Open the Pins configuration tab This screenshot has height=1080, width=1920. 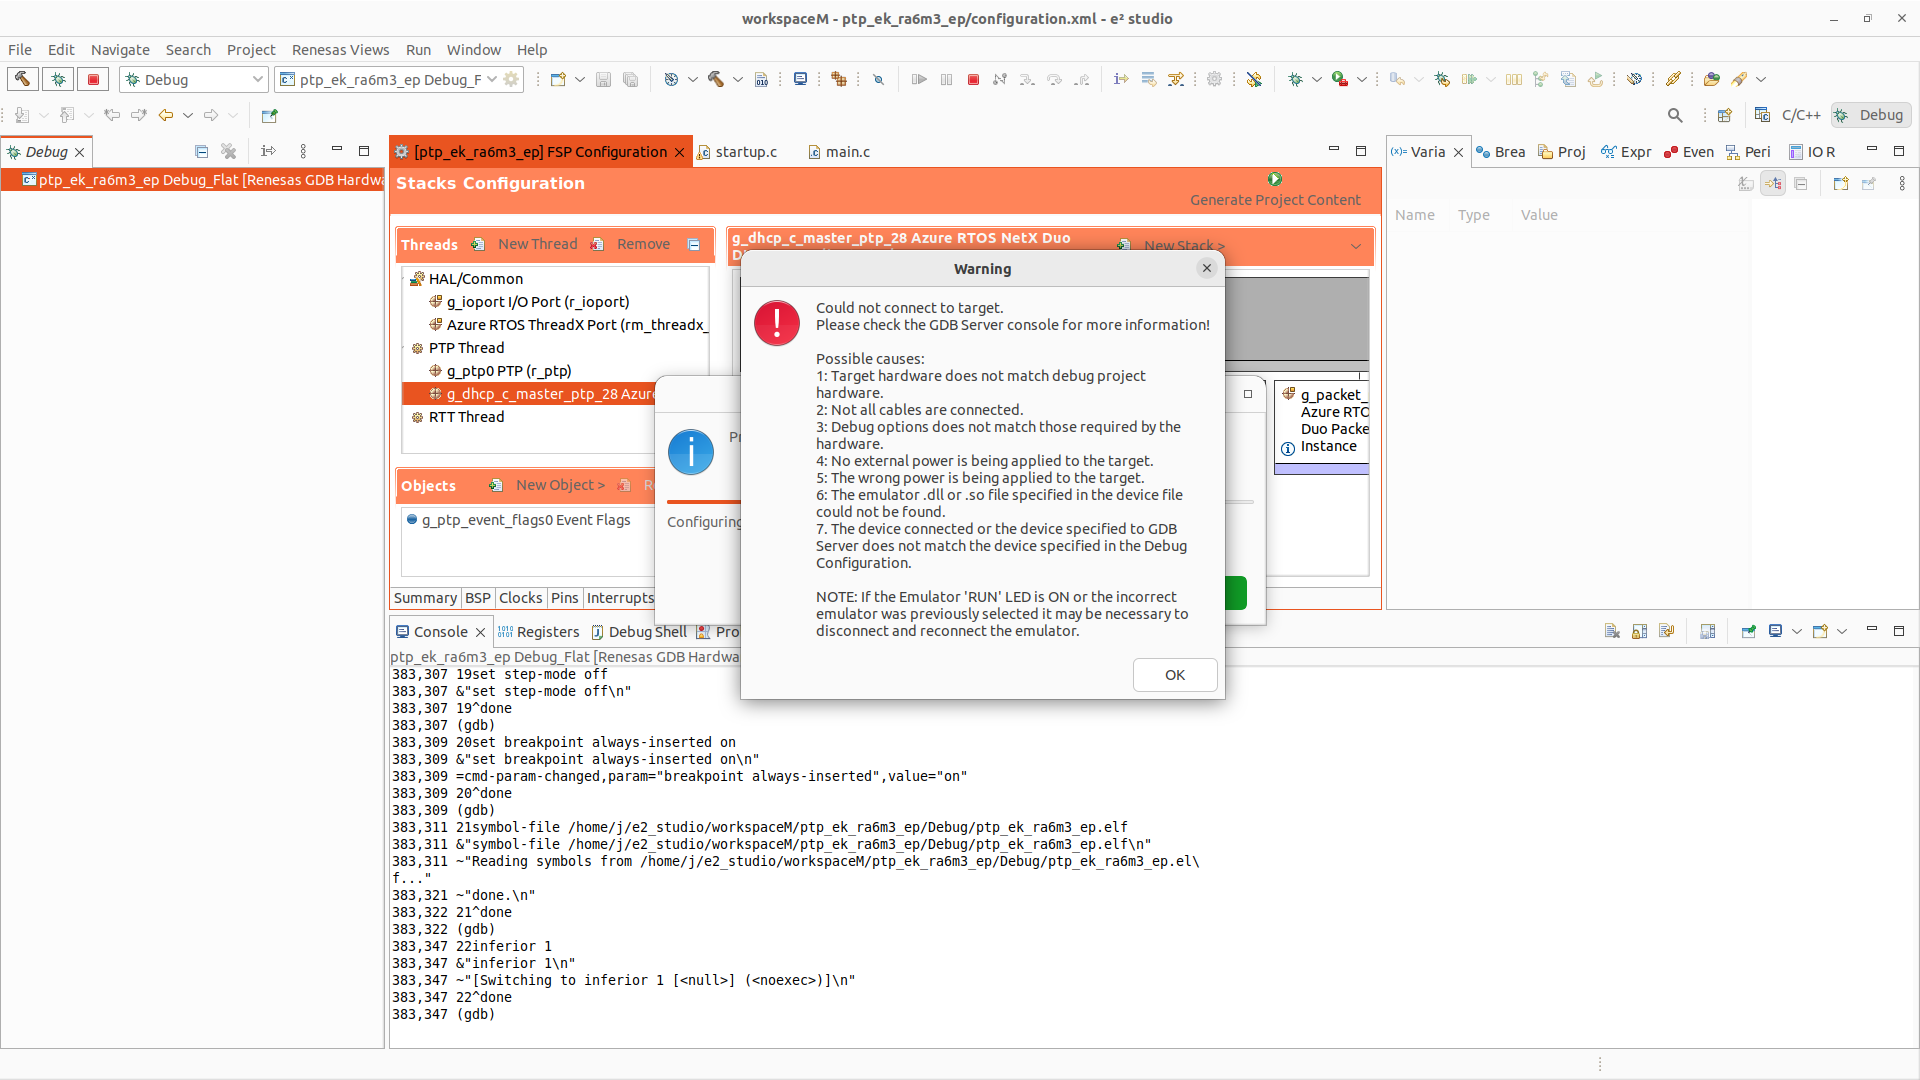pyautogui.click(x=564, y=598)
